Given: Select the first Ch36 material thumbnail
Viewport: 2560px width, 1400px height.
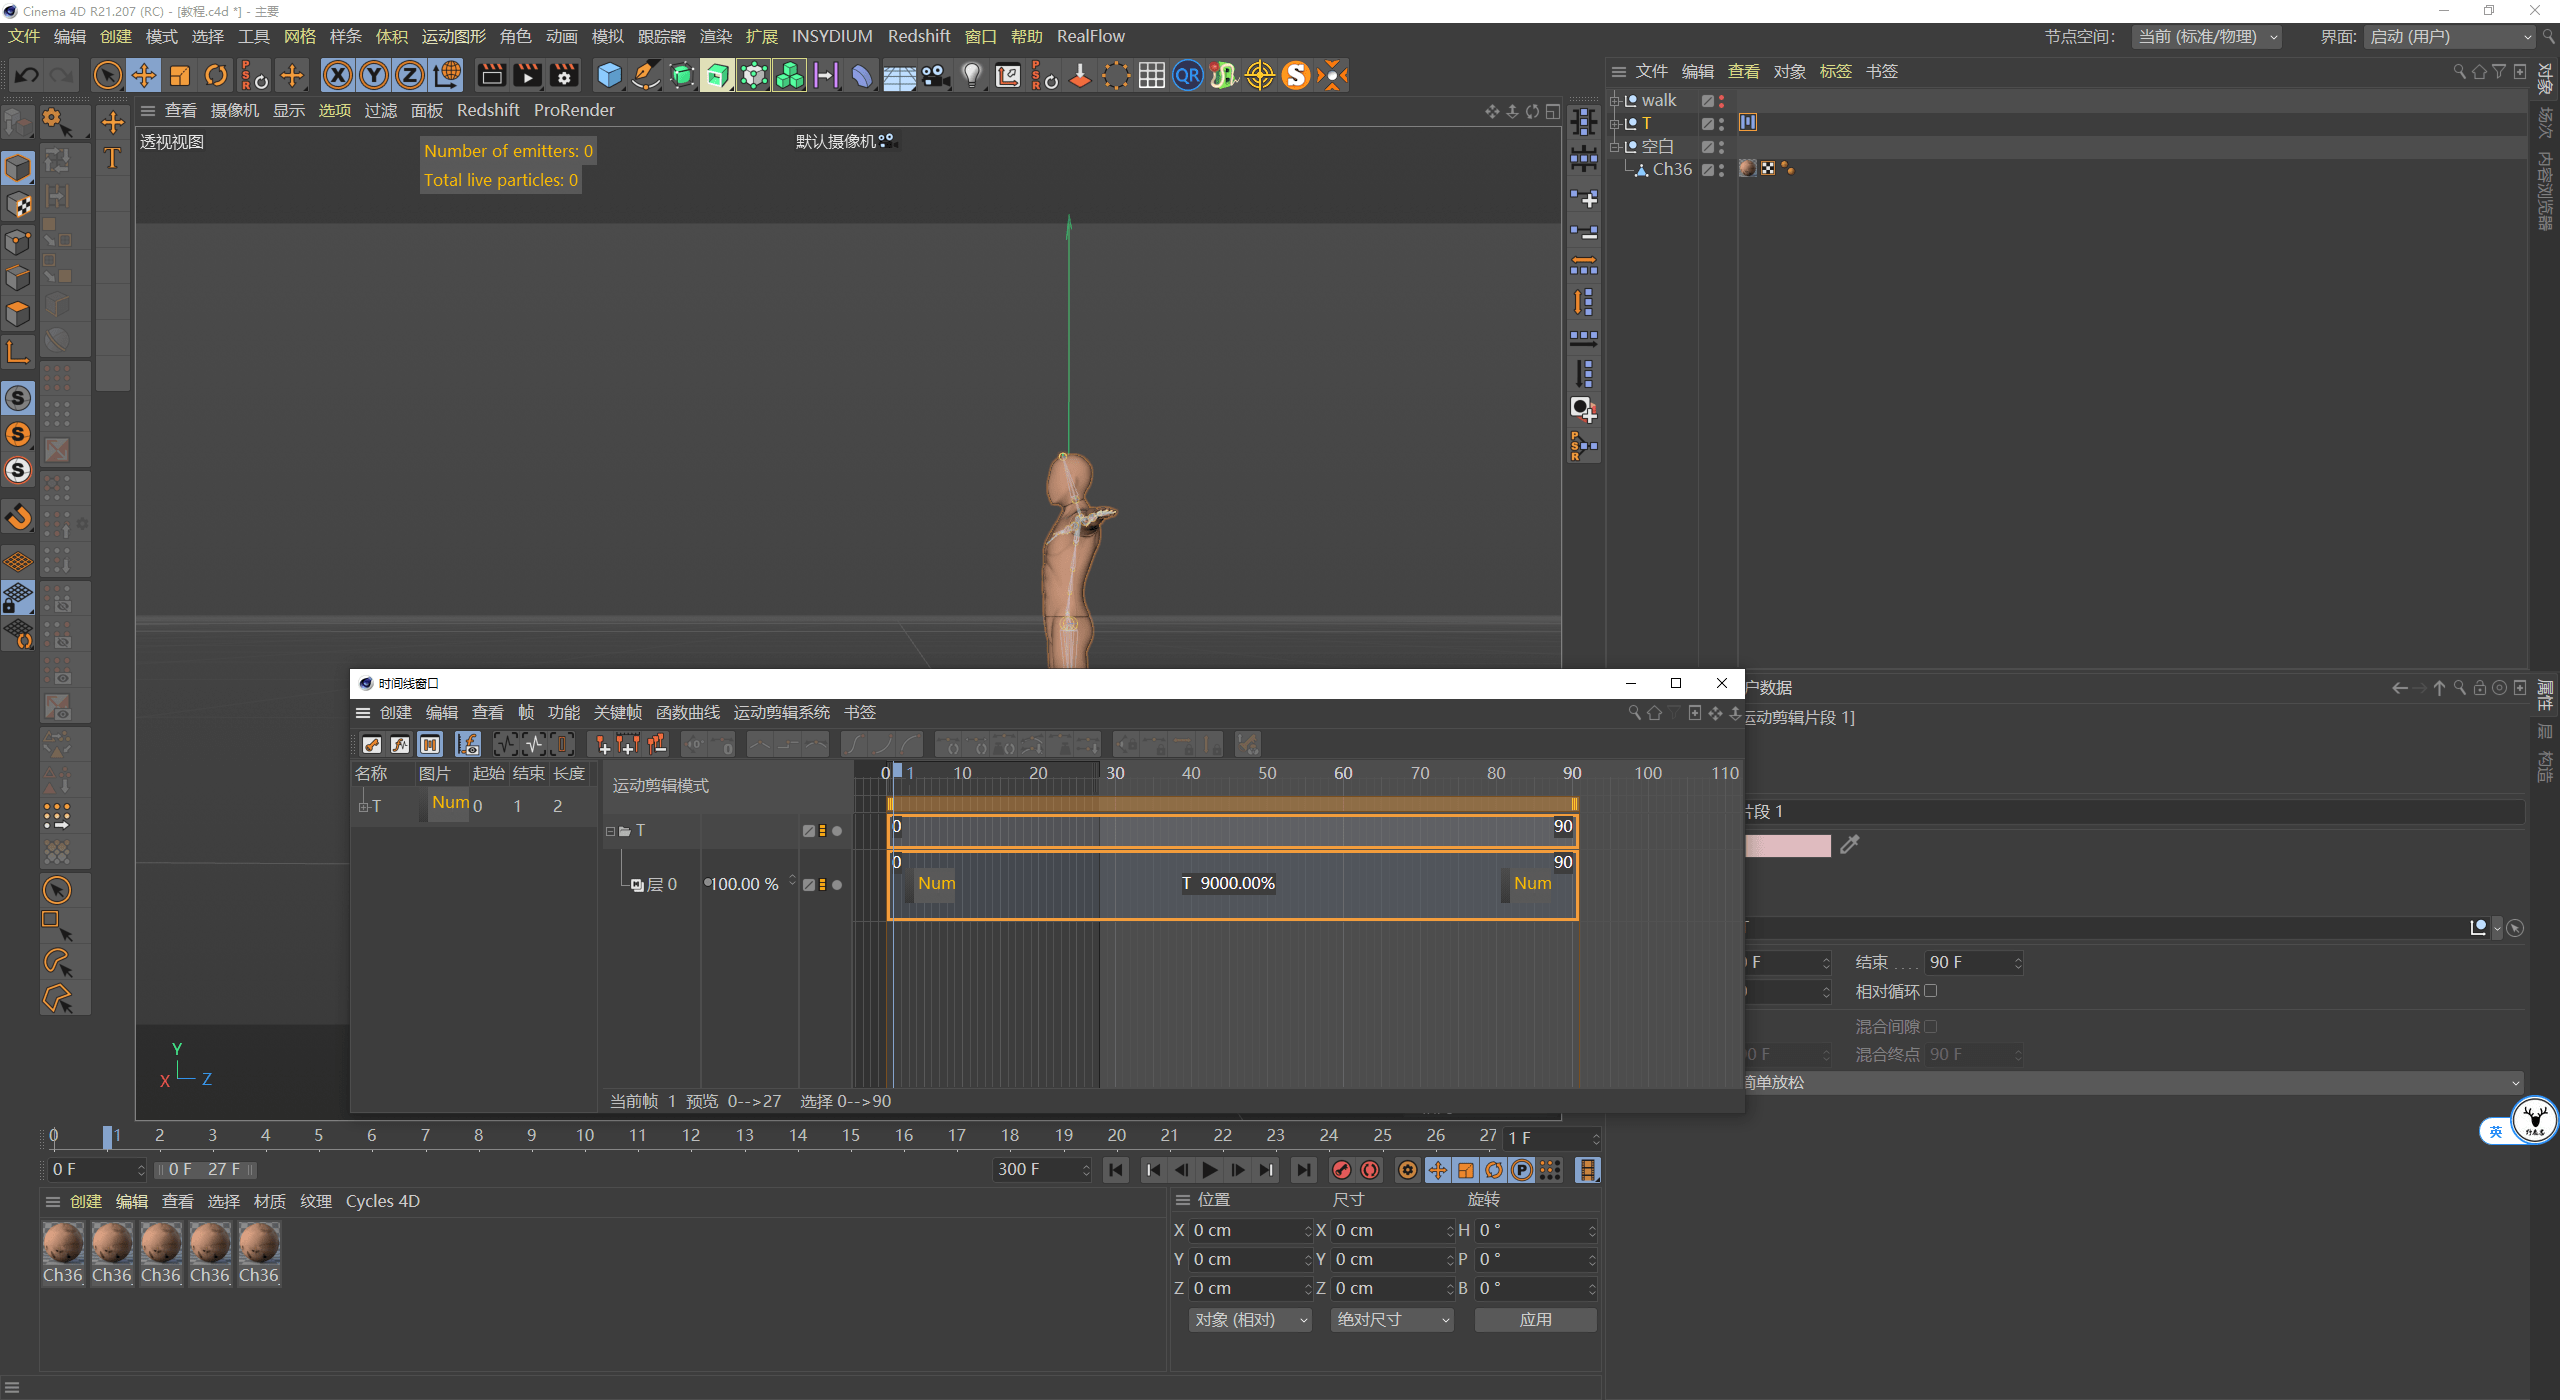Looking at the screenshot, I should point(63,1245).
